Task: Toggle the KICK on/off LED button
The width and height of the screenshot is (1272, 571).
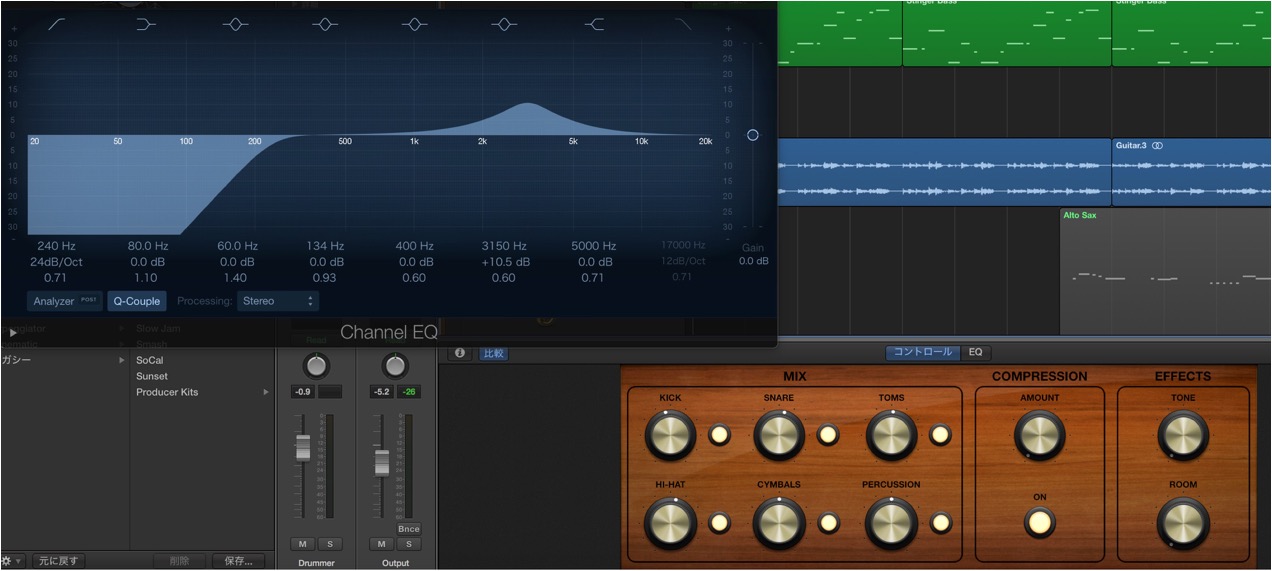Action: [x=719, y=435]
